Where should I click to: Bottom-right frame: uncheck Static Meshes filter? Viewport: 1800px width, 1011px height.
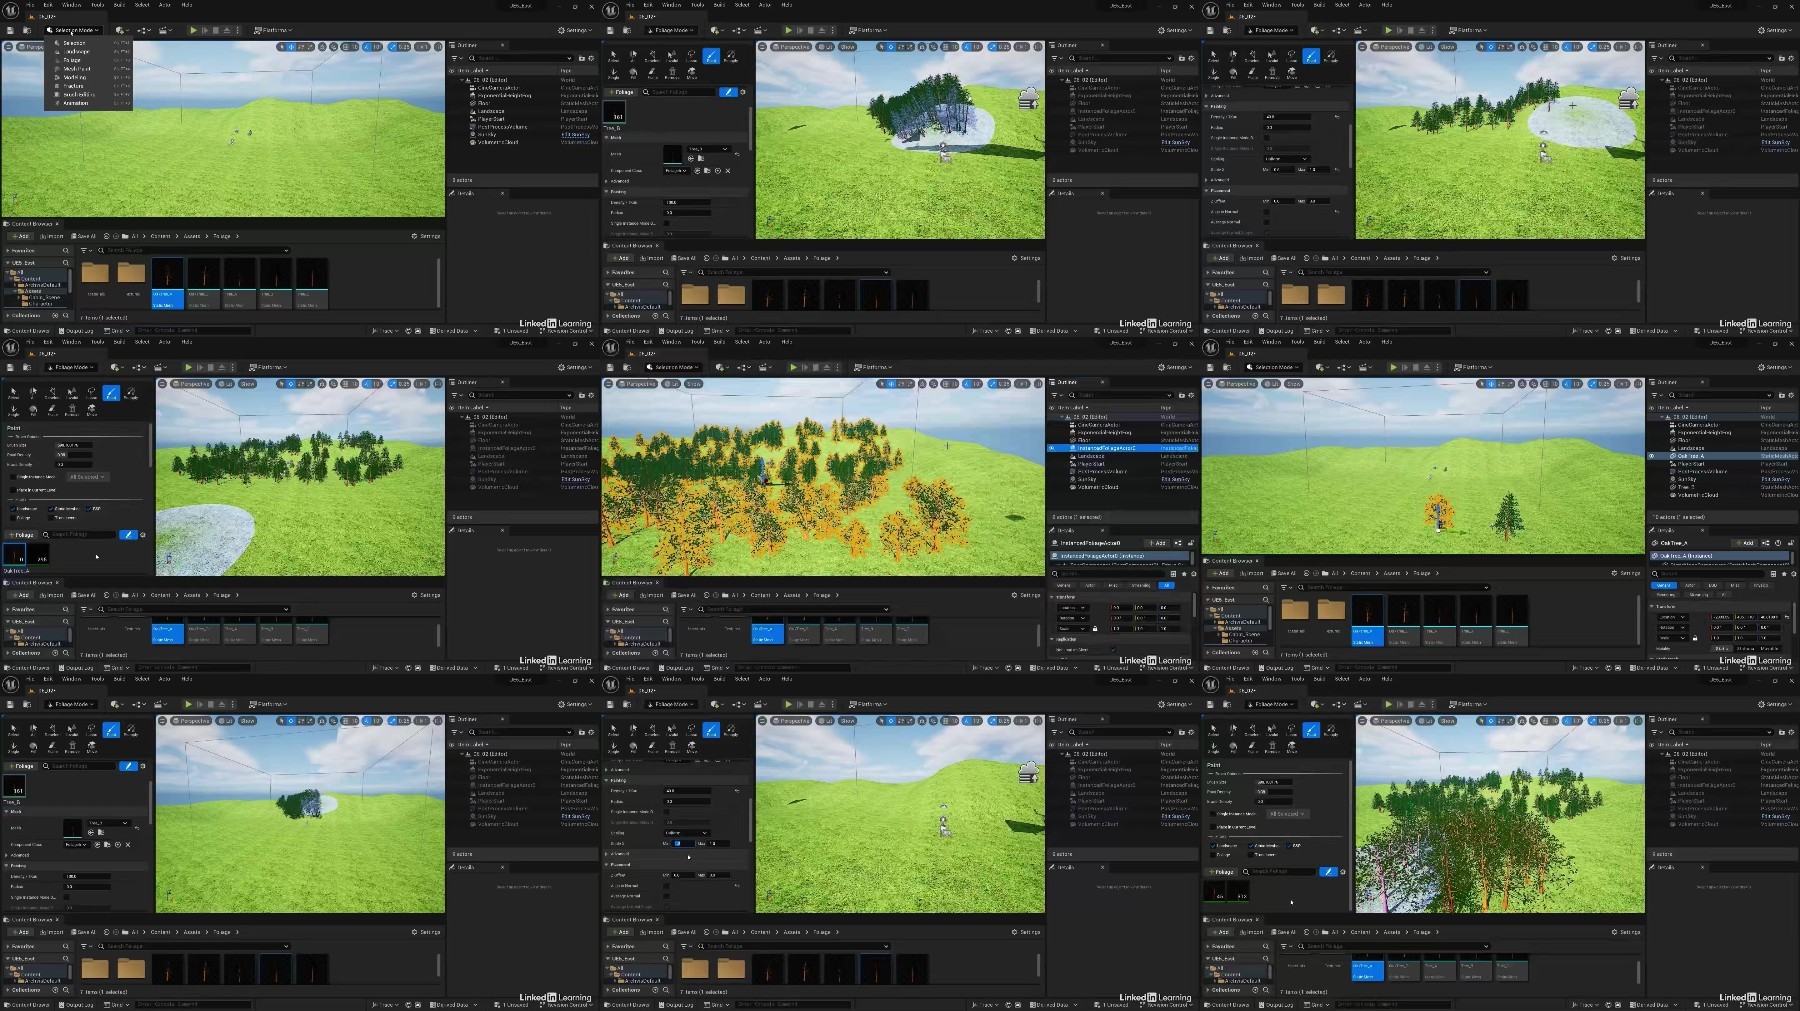point(1251,846)
